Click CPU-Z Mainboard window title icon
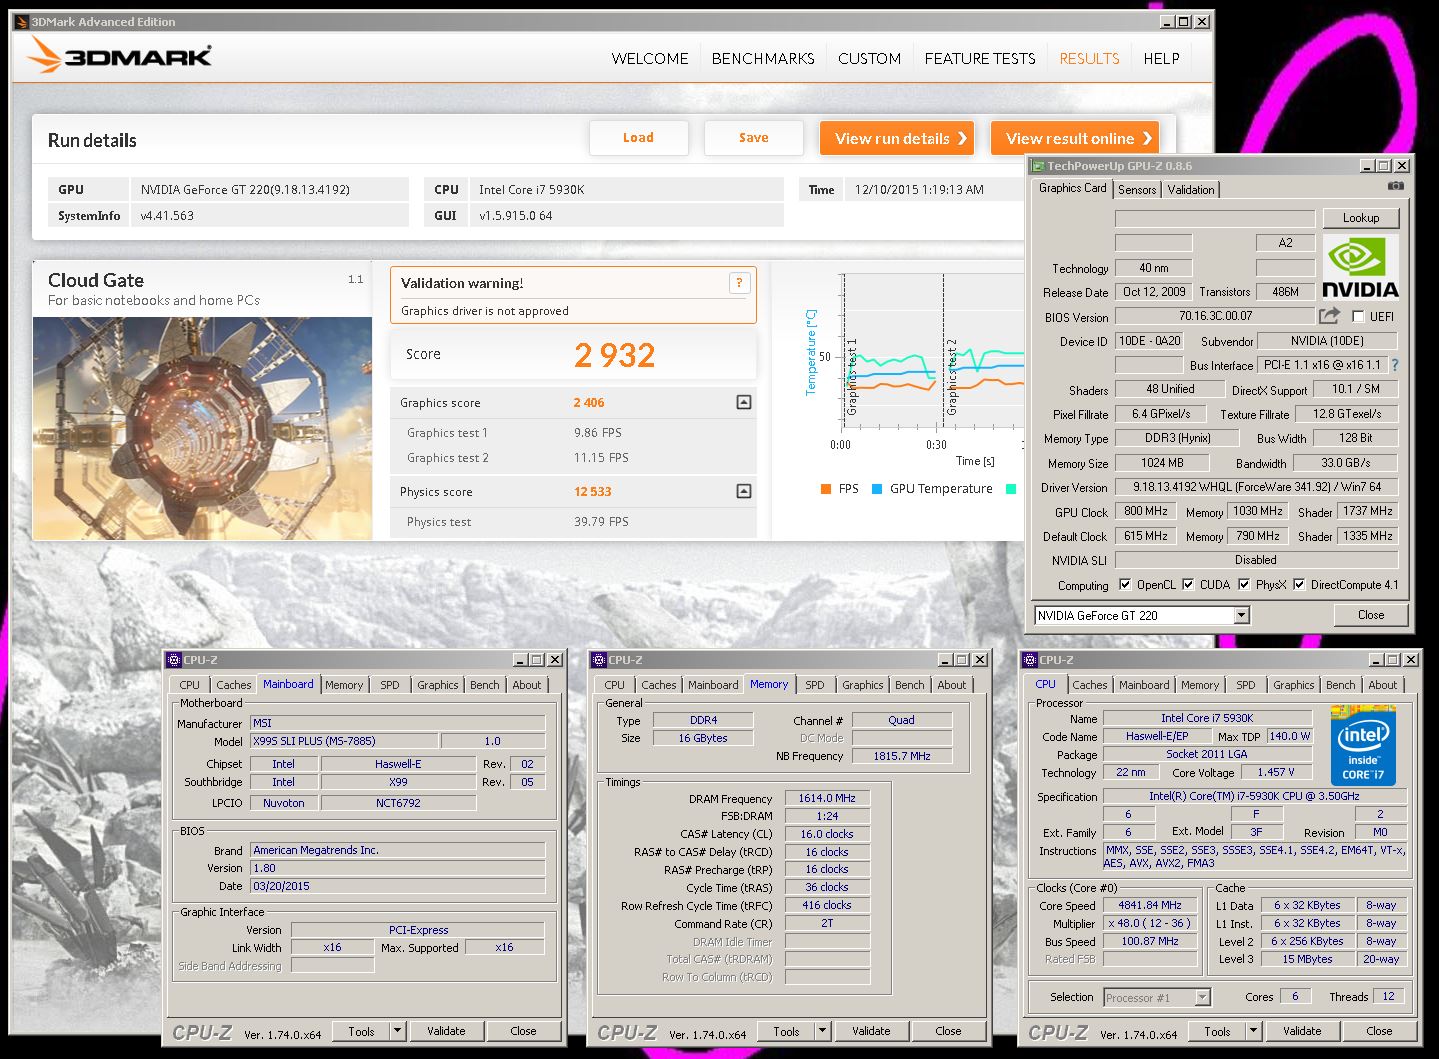Image resolution: width=1439 pixels, height=1059 pixels. (173, 660)
